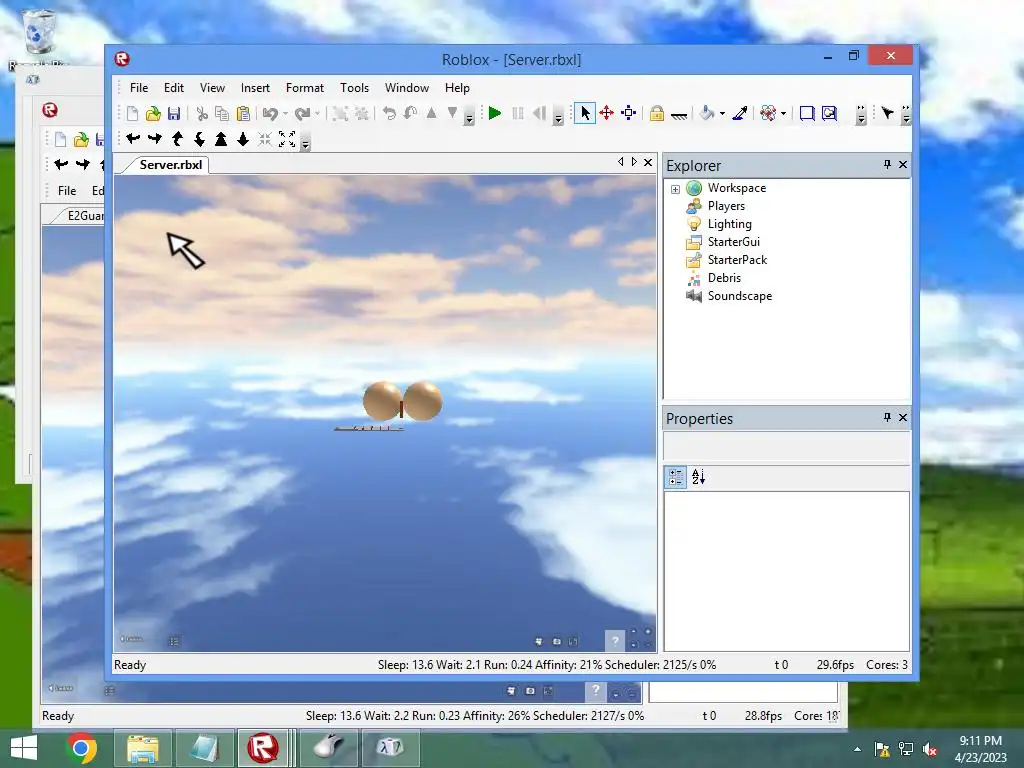Open the View menu
1024x768 pixels.
click(x=212, y=88)
